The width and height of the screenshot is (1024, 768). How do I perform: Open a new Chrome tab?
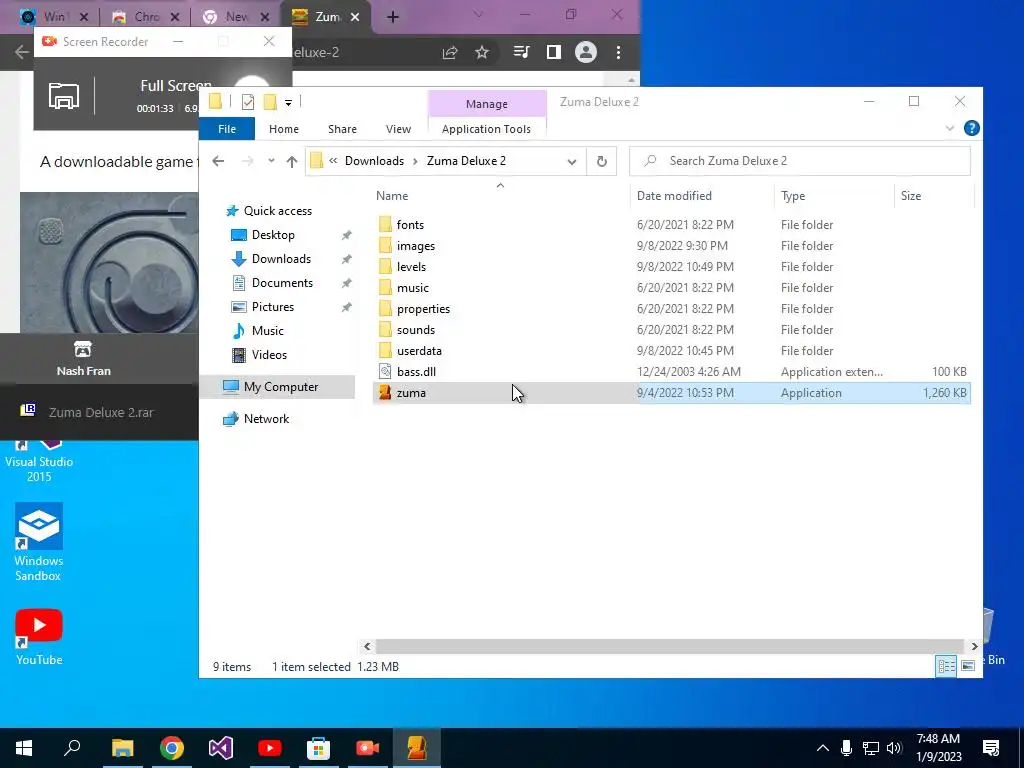pos(392,17)
